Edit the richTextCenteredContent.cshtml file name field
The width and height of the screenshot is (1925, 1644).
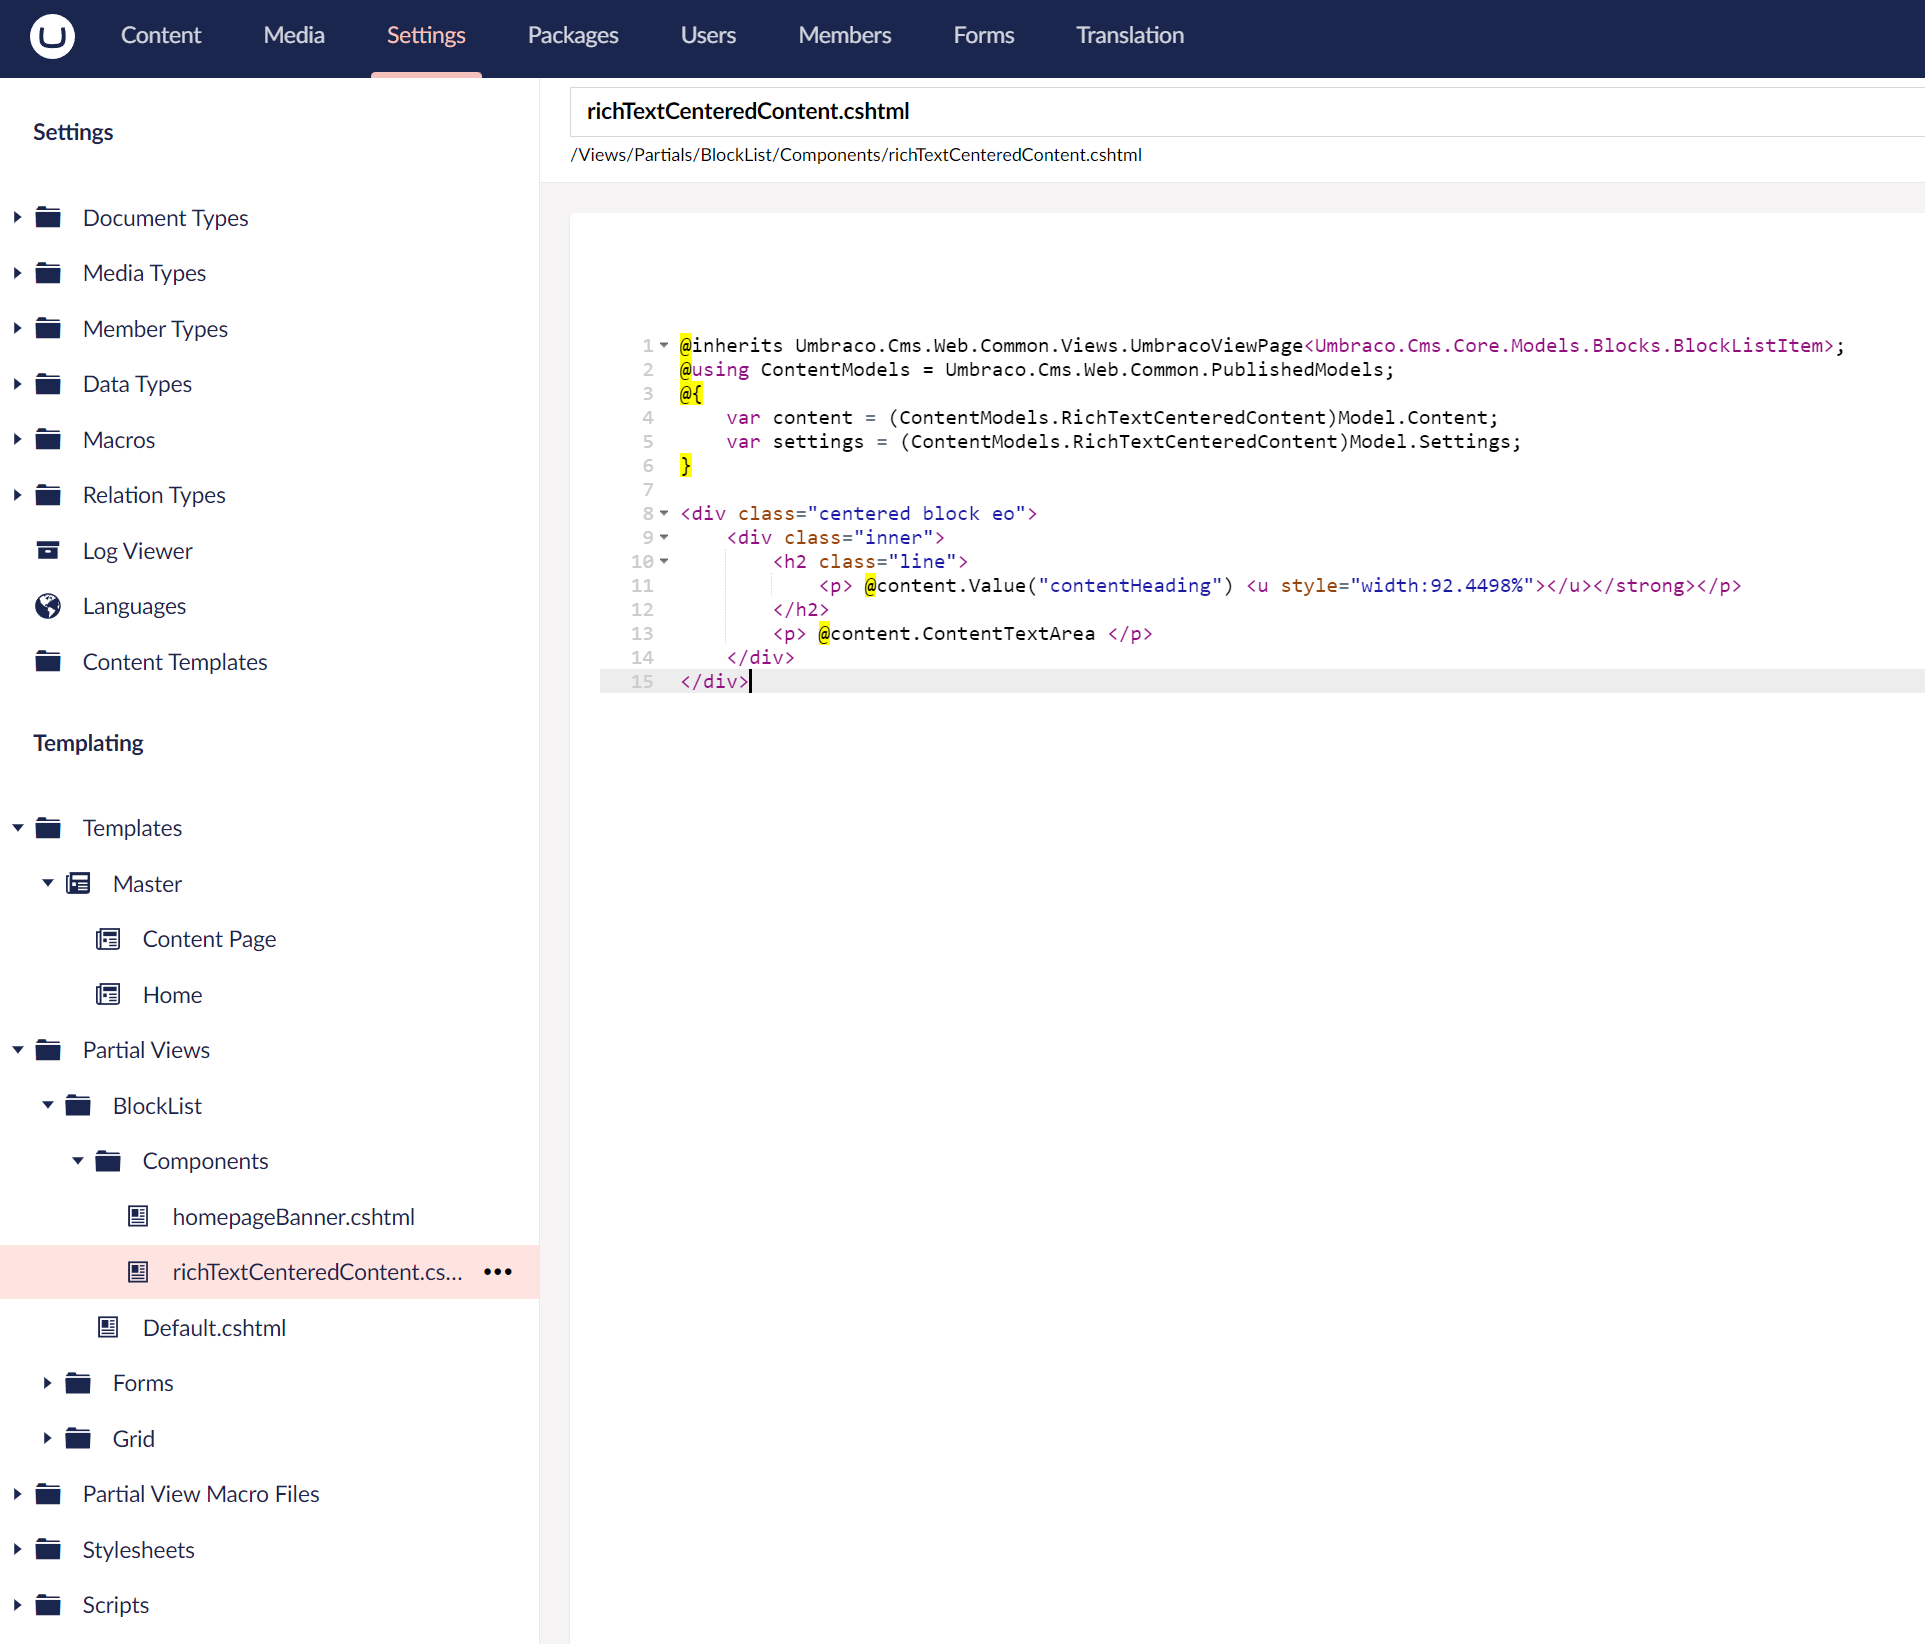click(1247, 111)
